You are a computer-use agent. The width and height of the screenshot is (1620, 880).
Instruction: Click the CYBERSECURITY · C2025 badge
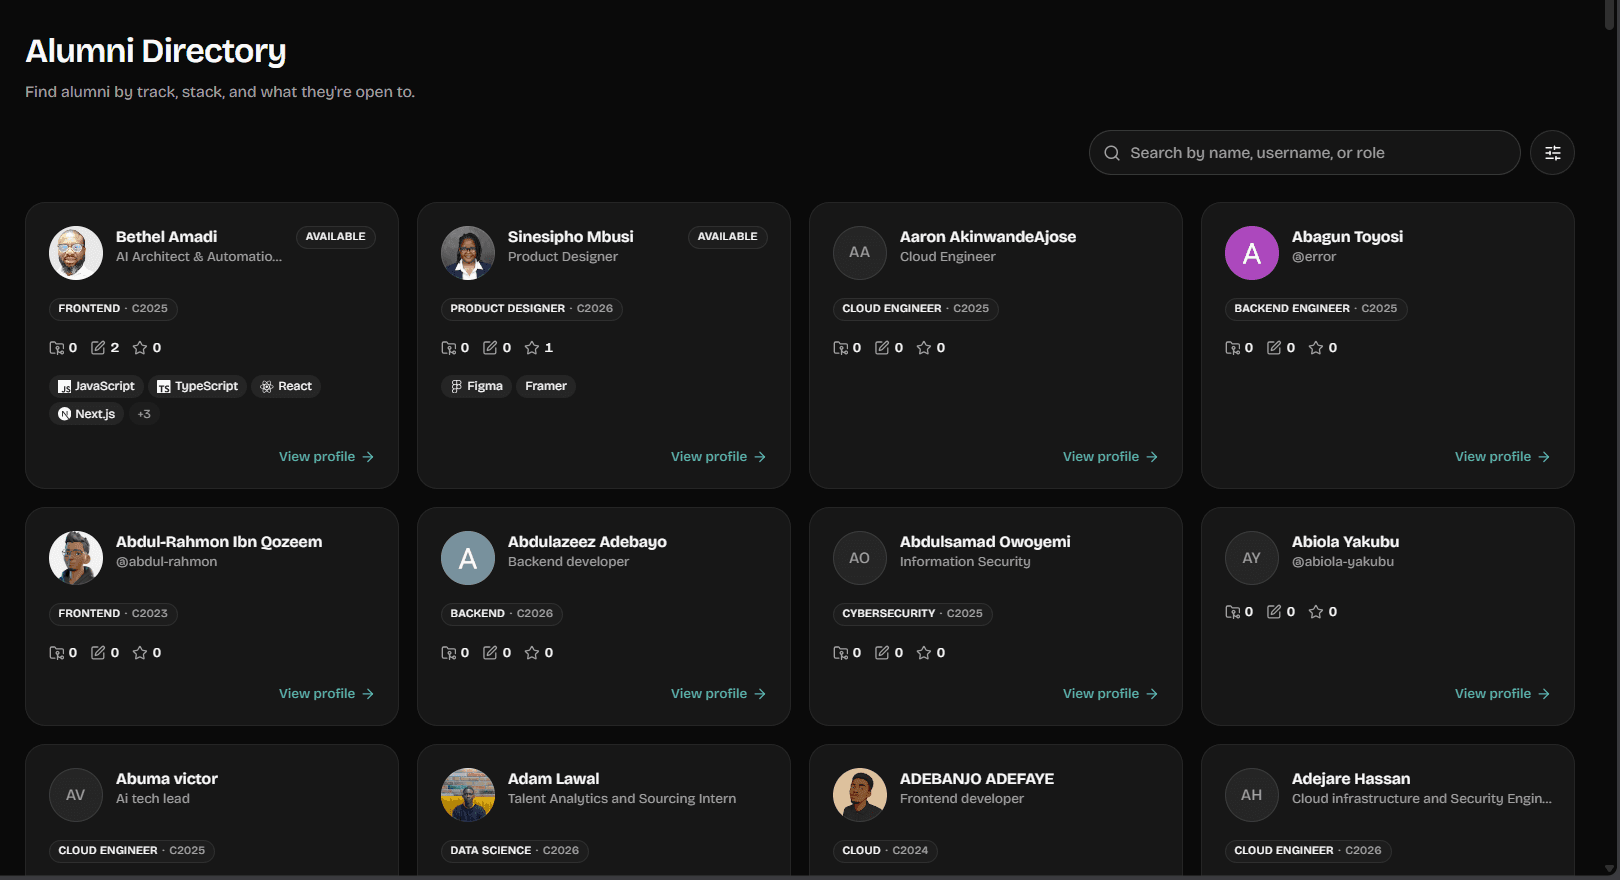pos(912,614)
